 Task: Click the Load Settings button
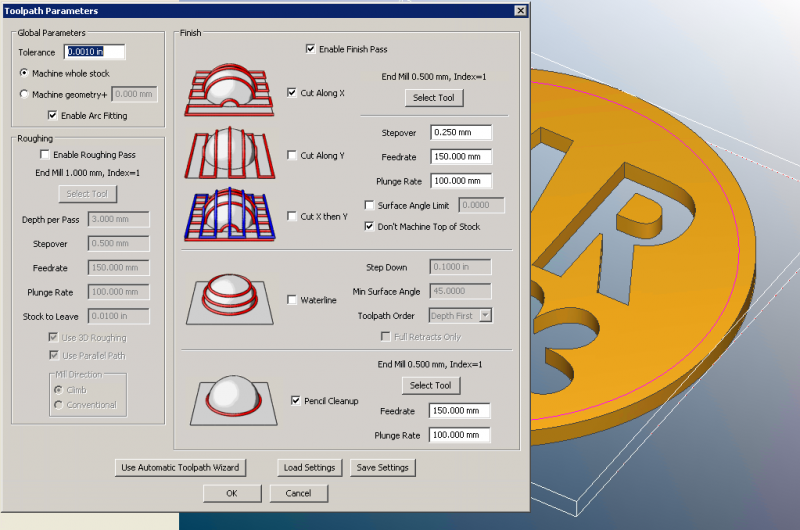(310, 467)
